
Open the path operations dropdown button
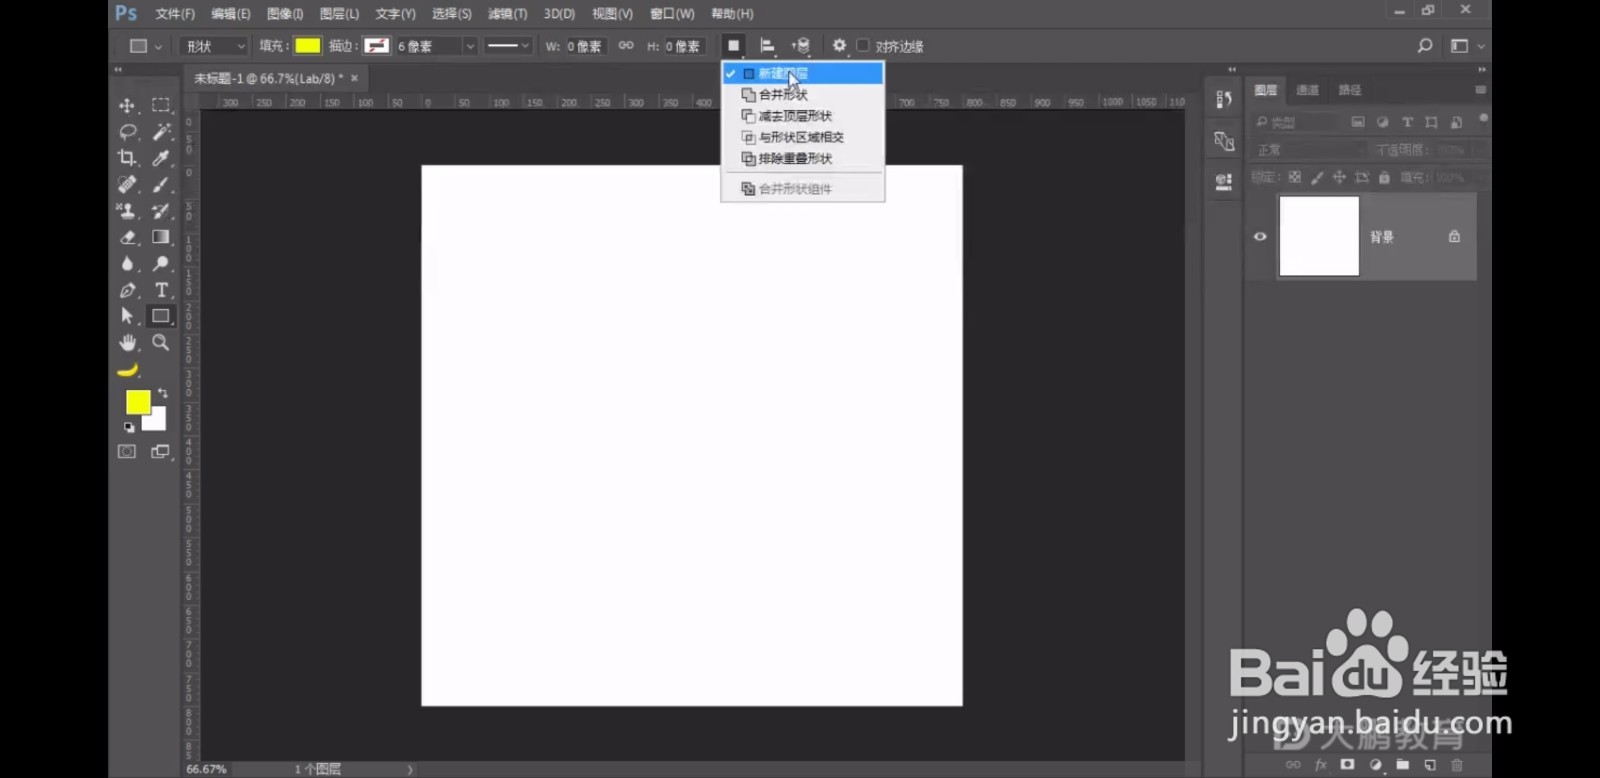point(733,46)
